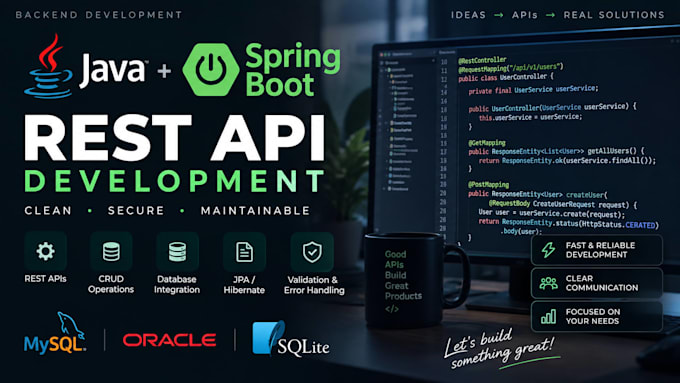Click the private final UserService userService line
The width and height of the screenshot is (680, 383).
533,90
